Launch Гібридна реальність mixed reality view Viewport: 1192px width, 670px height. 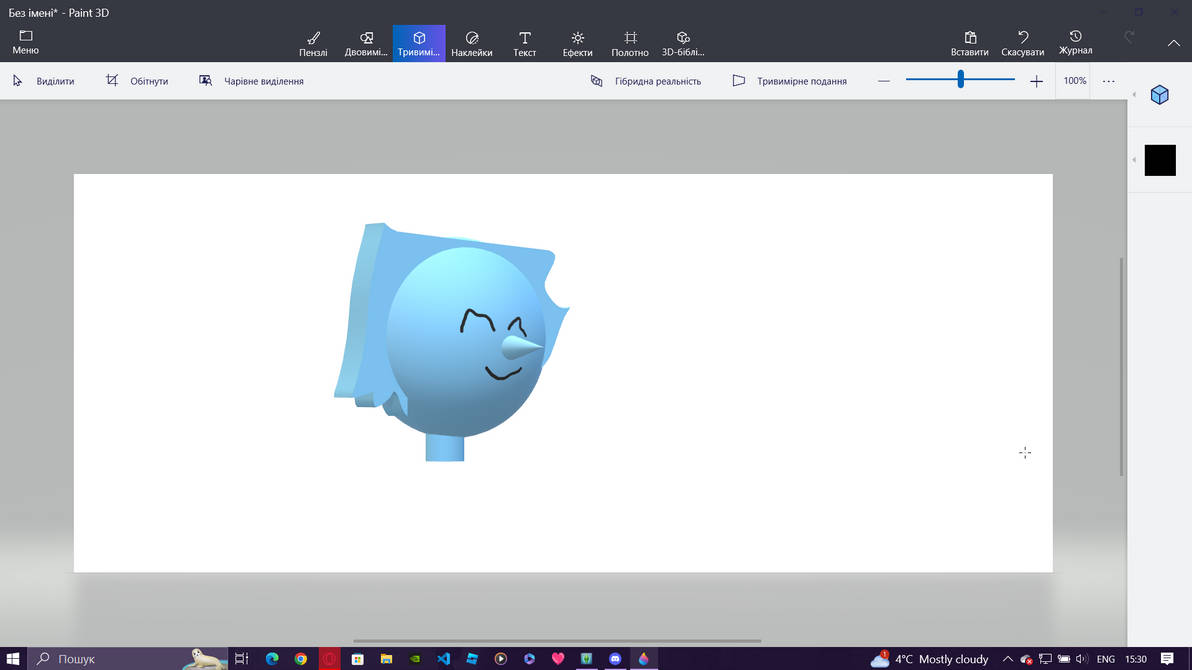tap(646, 81)
